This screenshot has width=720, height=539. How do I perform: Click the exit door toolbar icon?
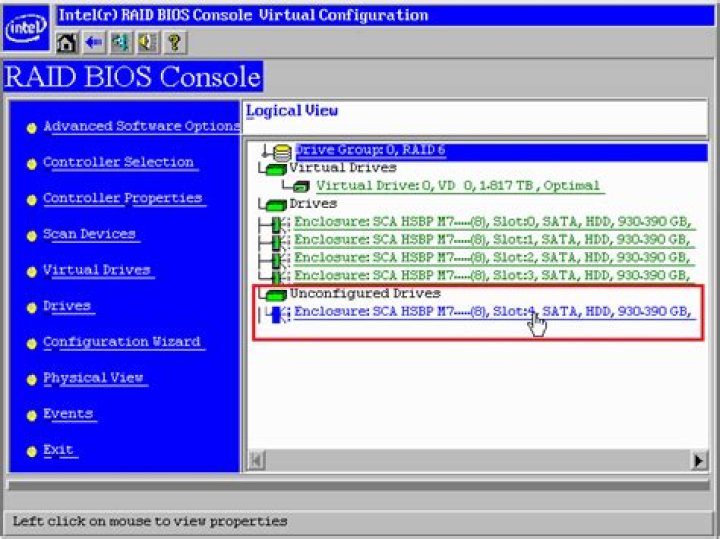pos(121,43)
